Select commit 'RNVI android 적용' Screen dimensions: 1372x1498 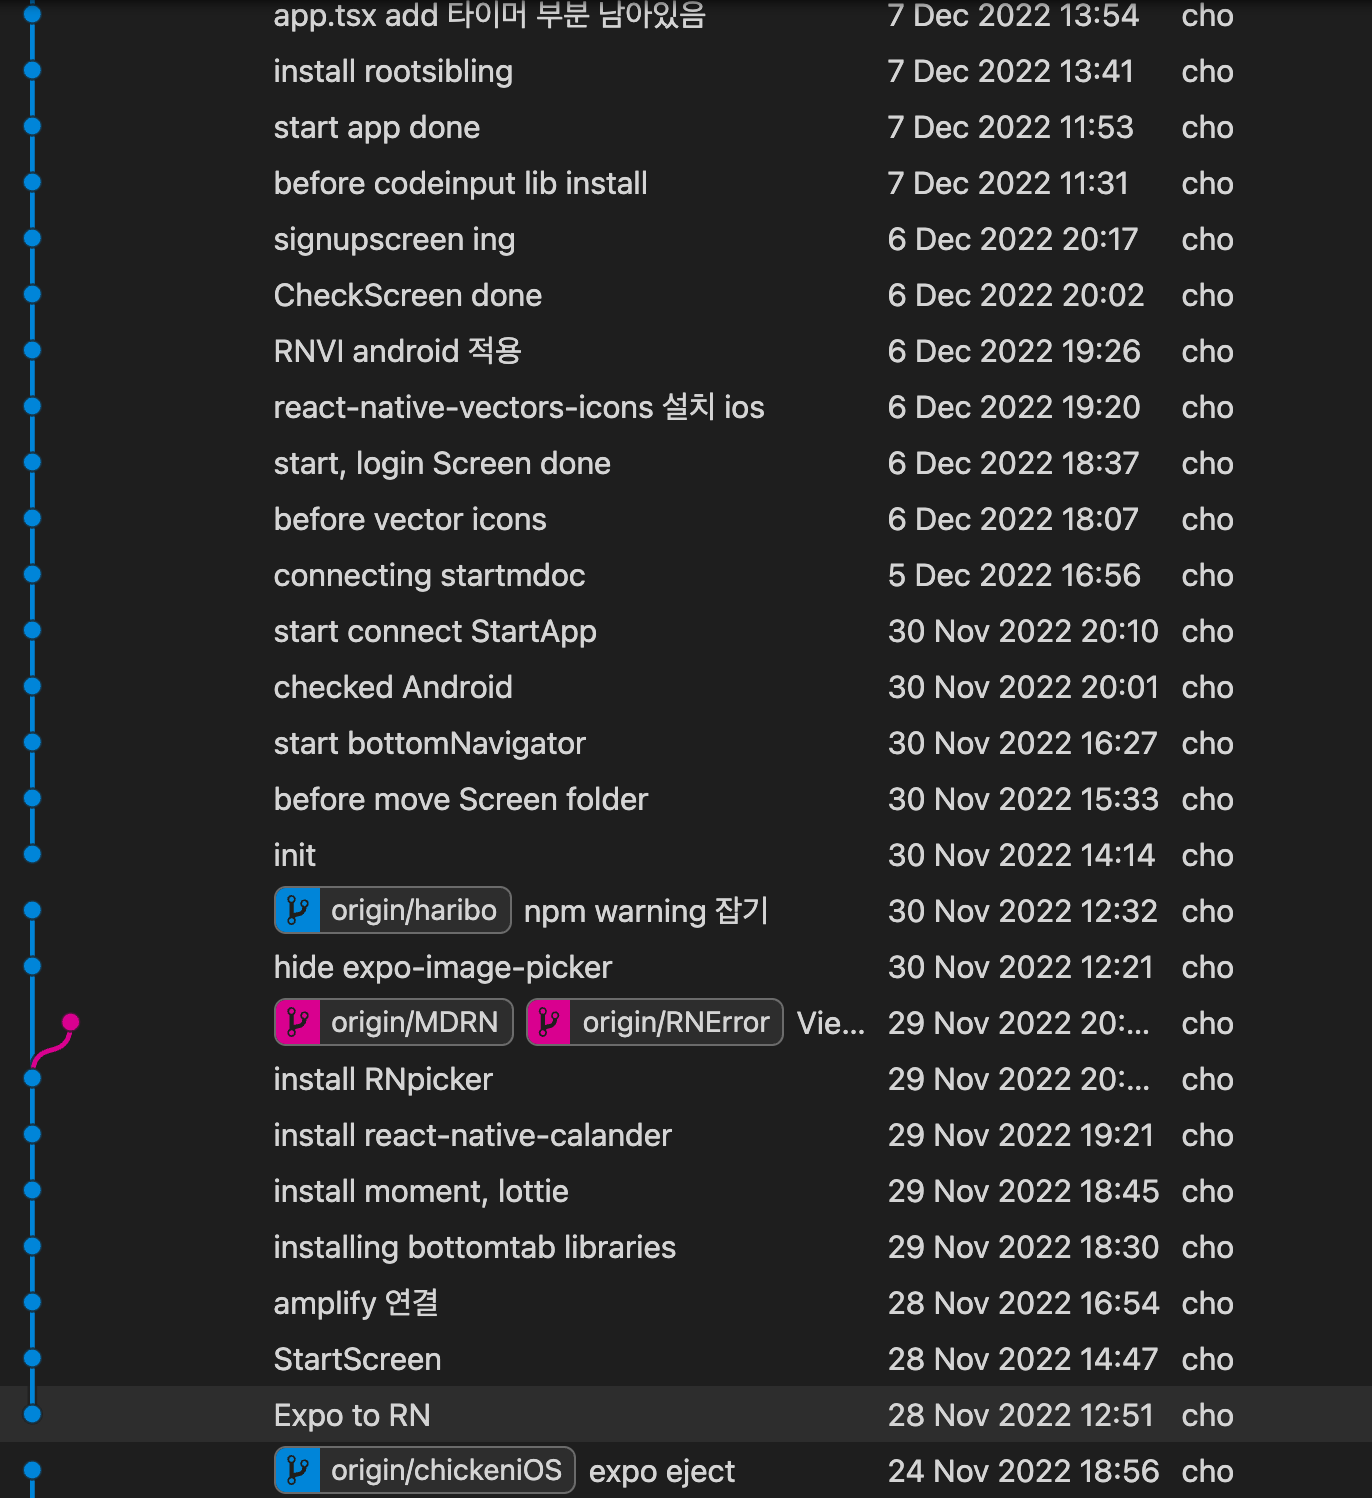(x=398, y=351)
